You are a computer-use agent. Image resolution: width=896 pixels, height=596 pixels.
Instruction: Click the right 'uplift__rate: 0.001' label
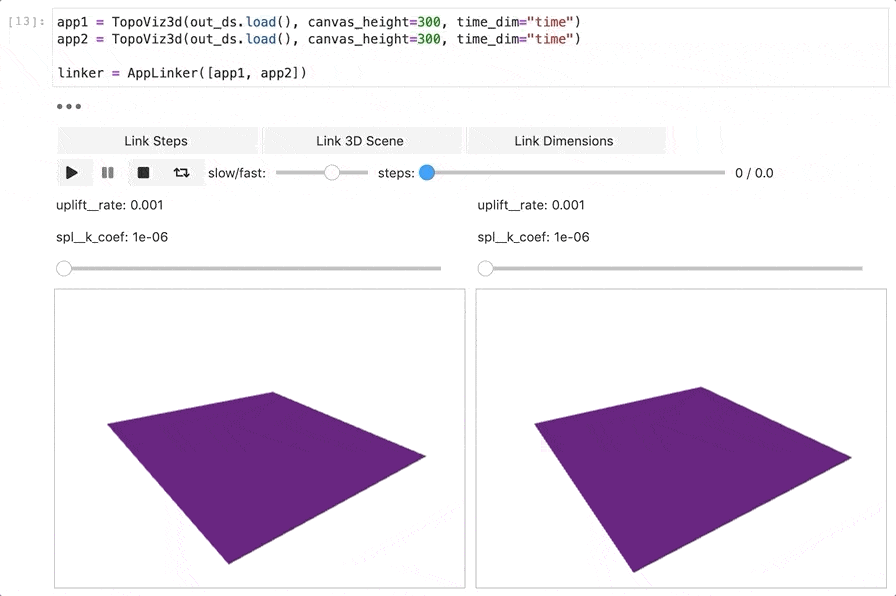[x=531, y=205]
